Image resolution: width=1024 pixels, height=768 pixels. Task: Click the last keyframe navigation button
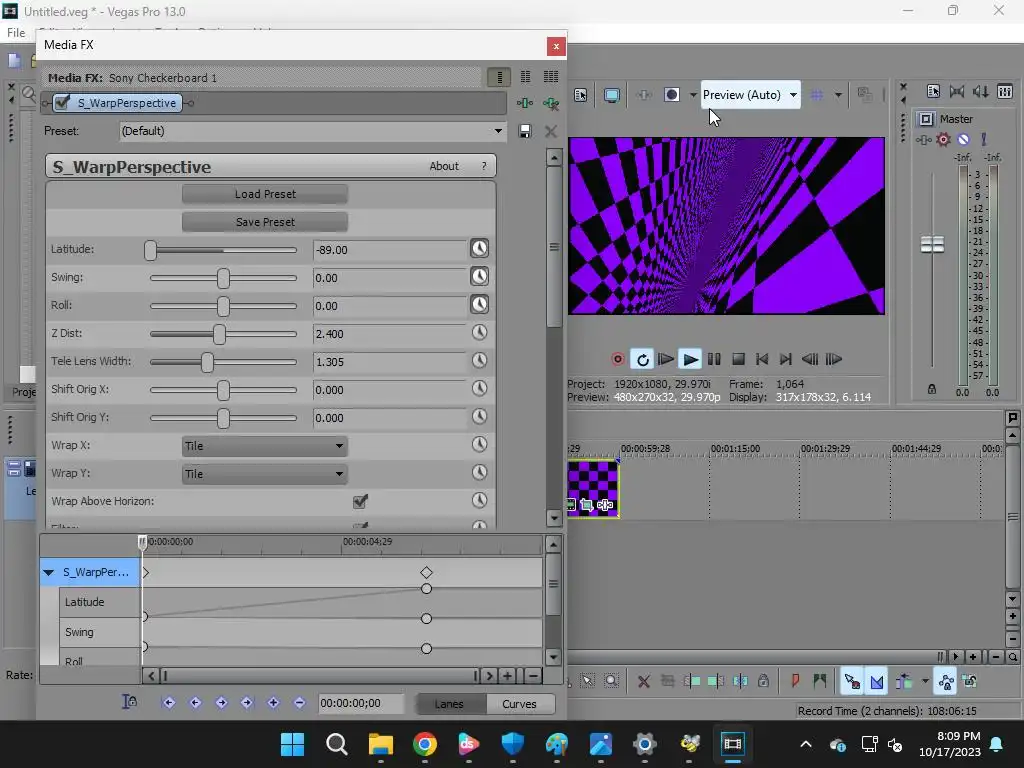coord(247,703)
